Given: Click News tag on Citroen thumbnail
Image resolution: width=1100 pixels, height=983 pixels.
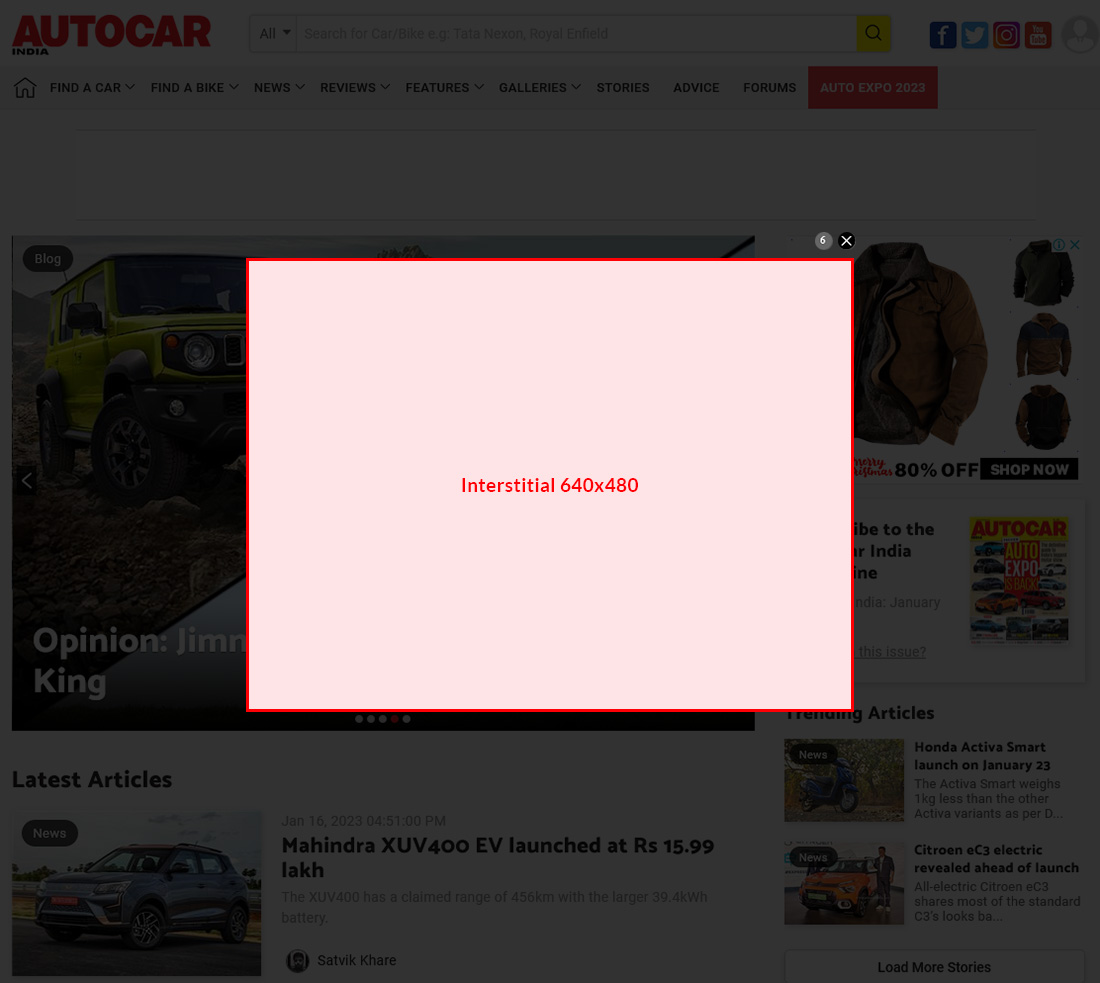Looking at the screenshot, I should (x=813, y=858).
